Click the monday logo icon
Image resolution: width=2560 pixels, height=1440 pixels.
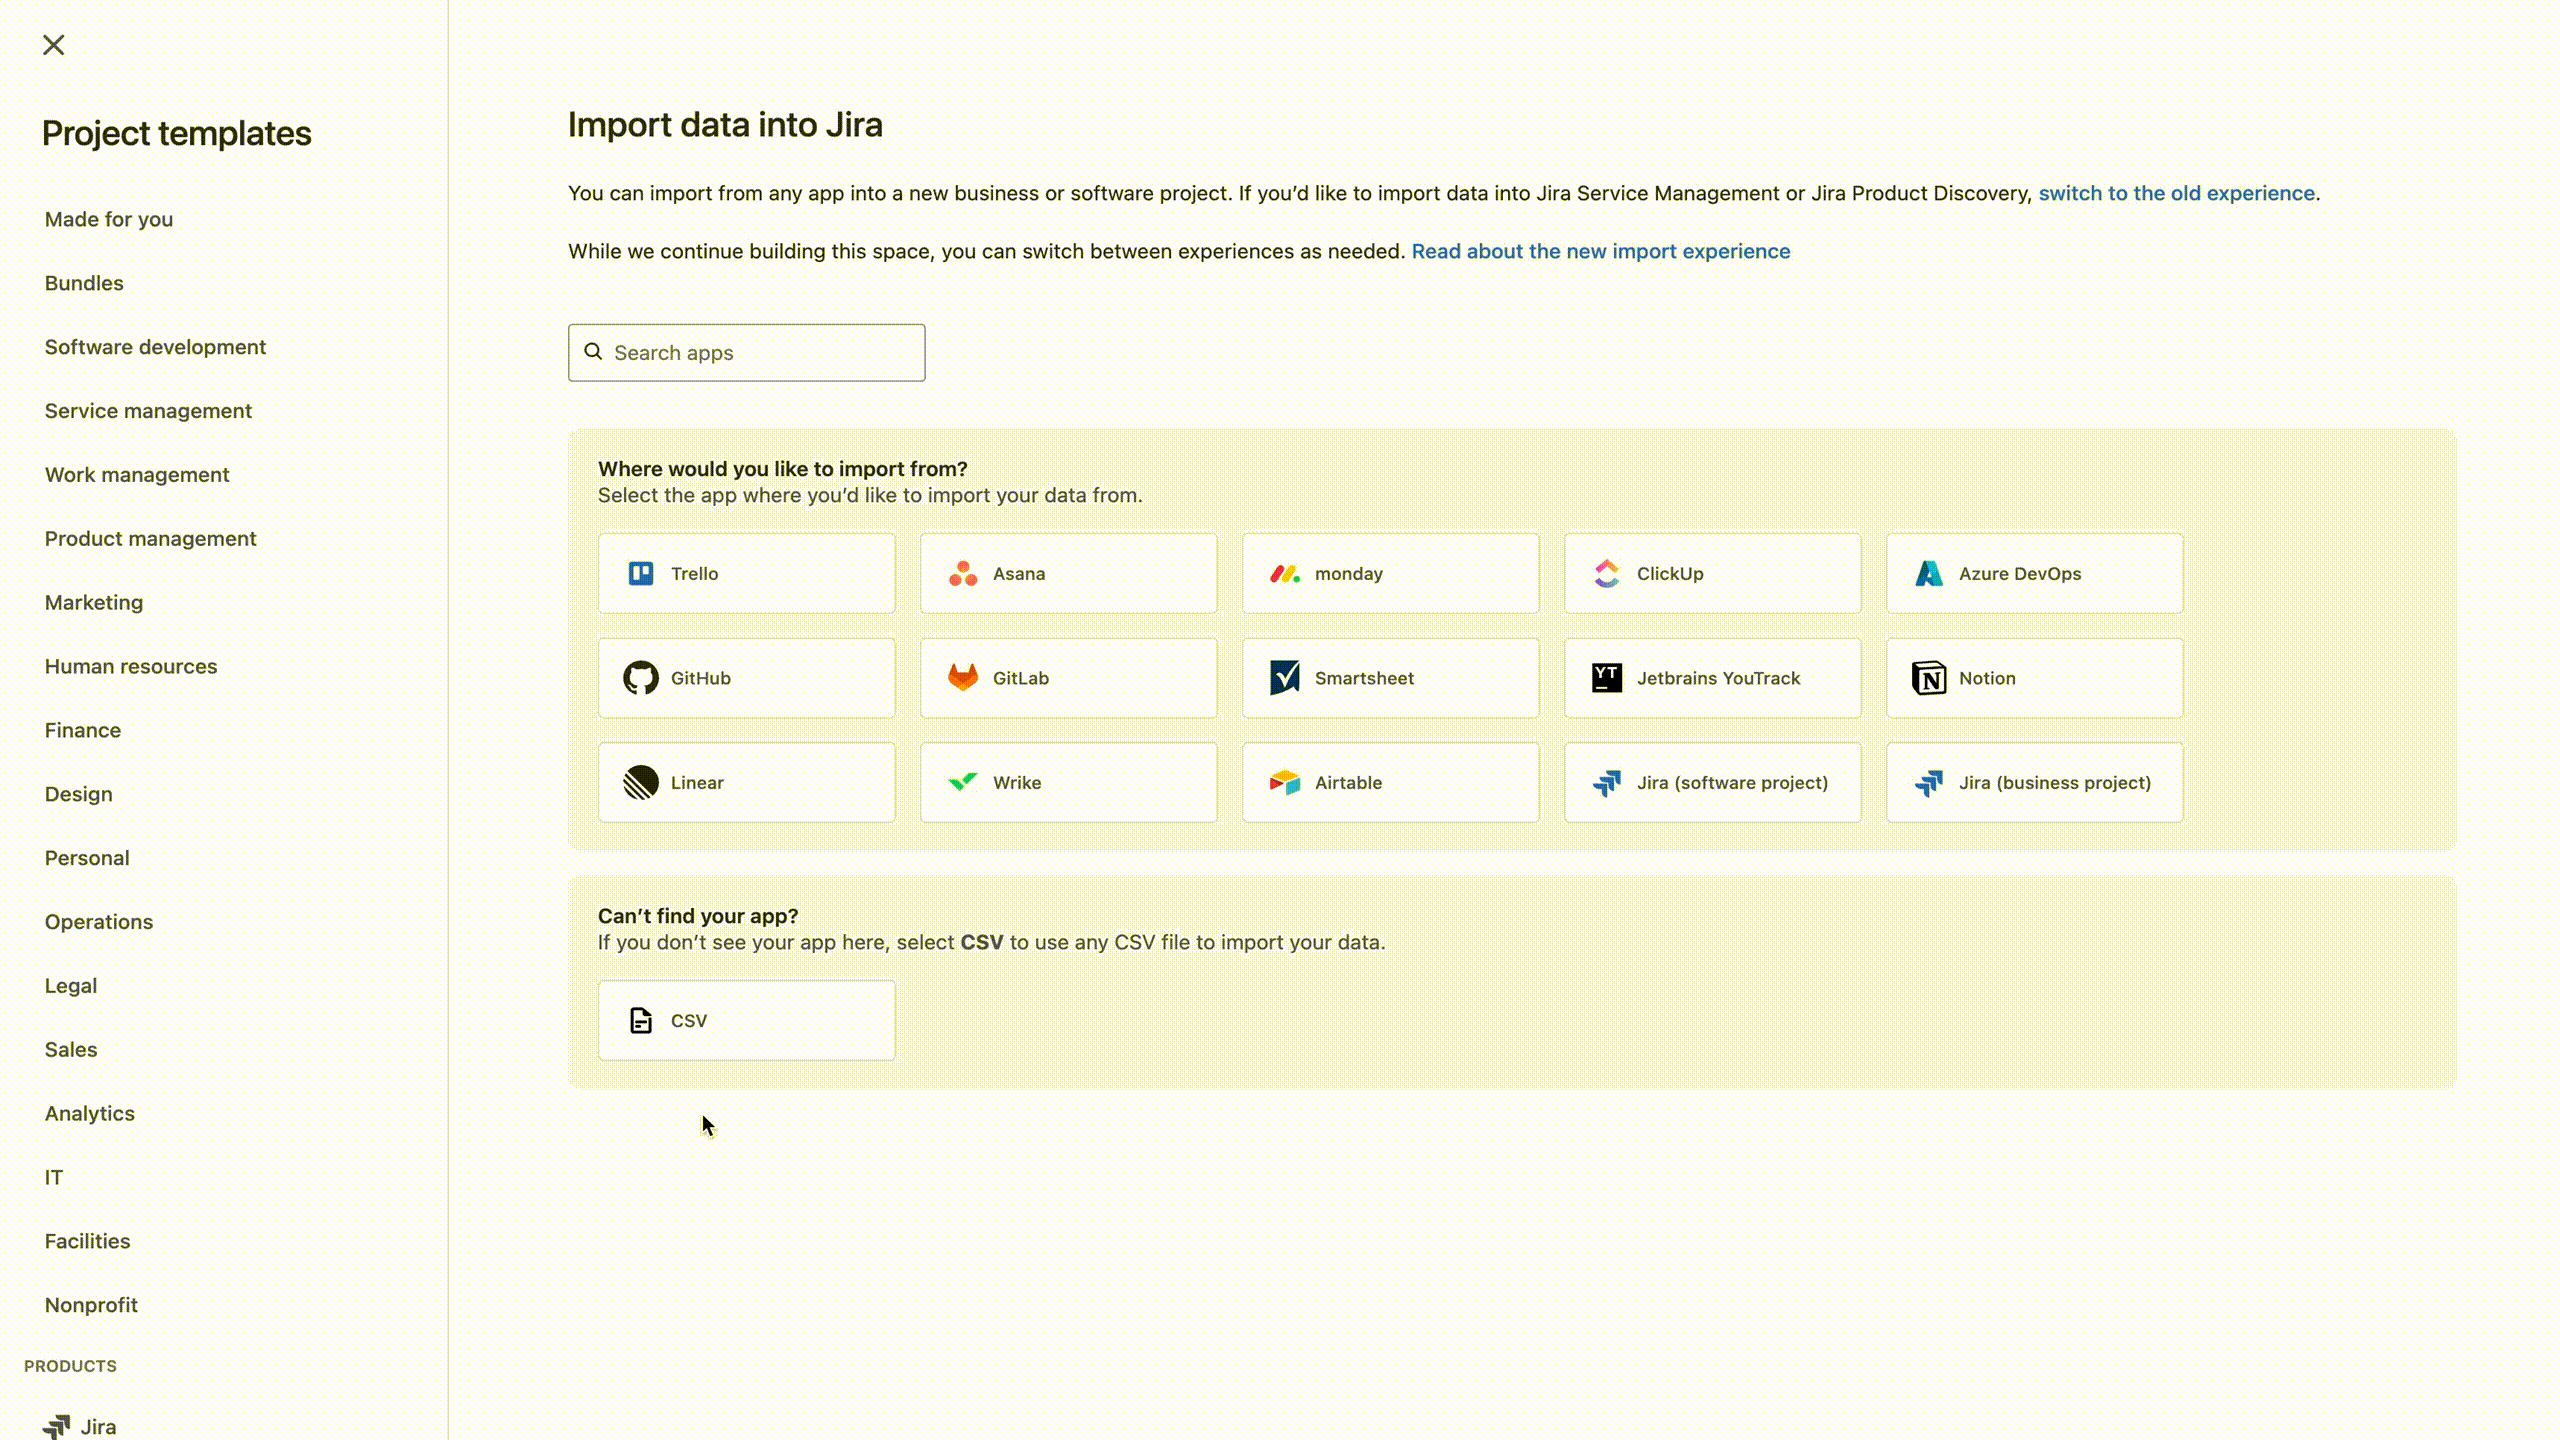[1285, 573]
